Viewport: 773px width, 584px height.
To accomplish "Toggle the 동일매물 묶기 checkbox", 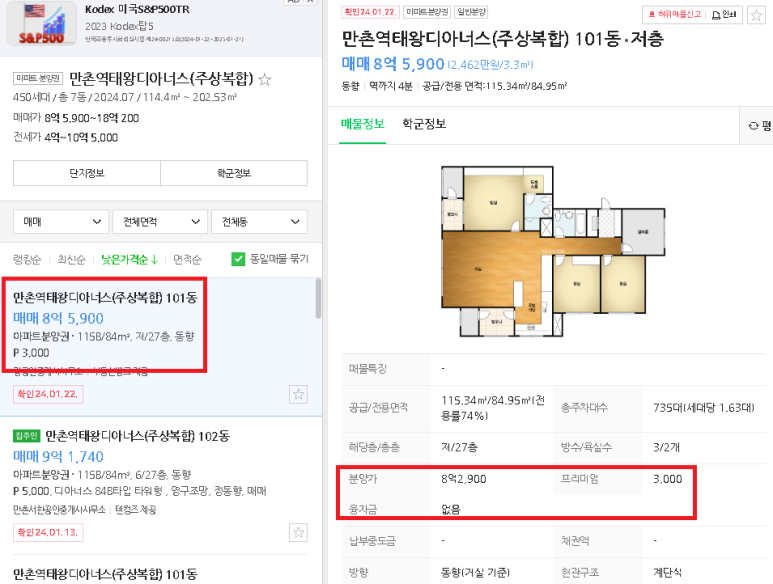I will pyautogui.click(x=238, y=259).
